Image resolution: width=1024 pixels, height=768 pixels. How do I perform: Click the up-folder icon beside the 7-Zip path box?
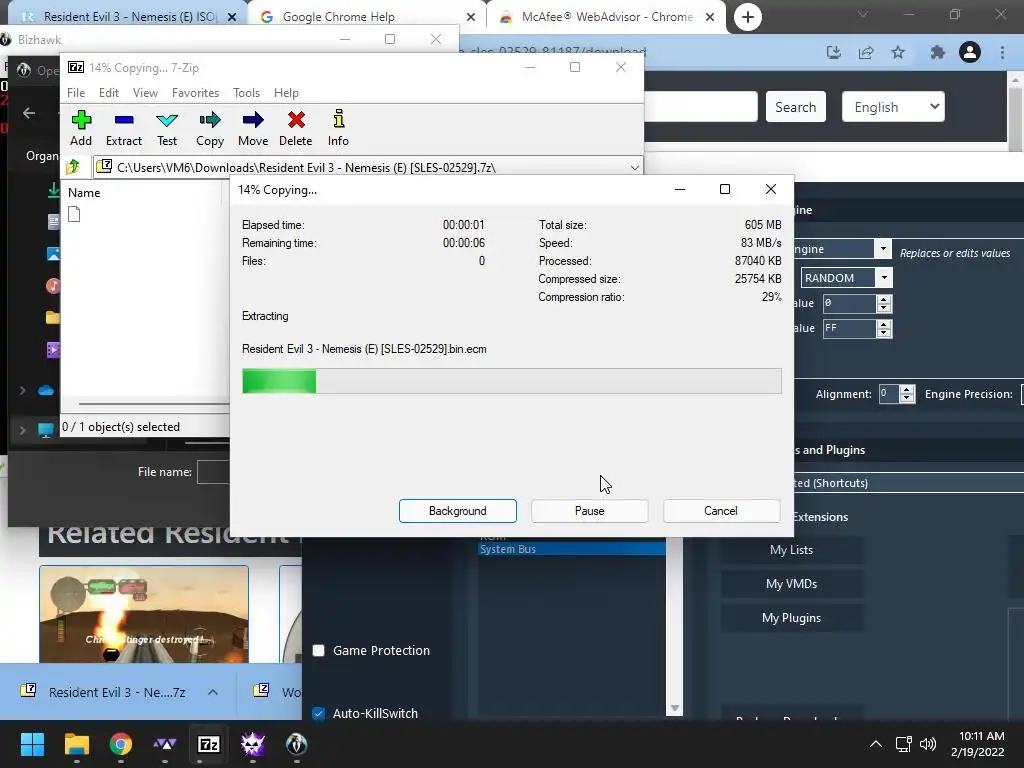pyautogui.click(x=73, y=167)
